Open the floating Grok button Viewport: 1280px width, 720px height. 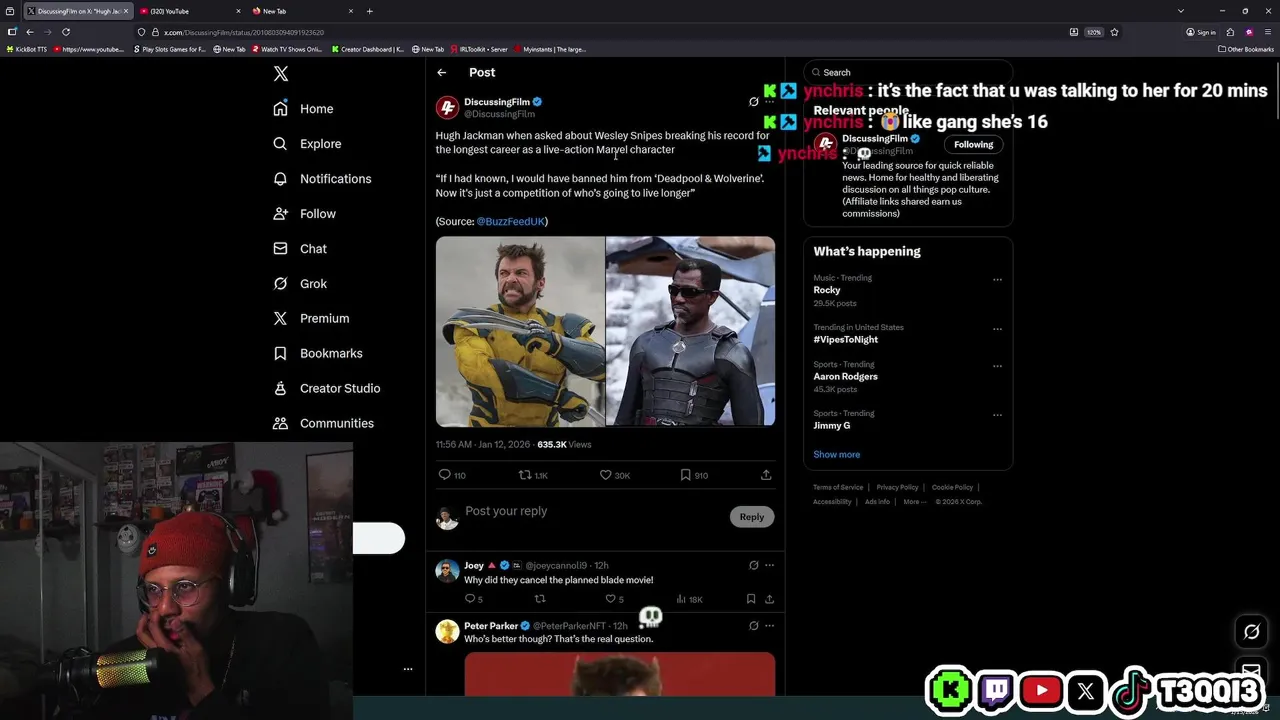pos(1251,631)
